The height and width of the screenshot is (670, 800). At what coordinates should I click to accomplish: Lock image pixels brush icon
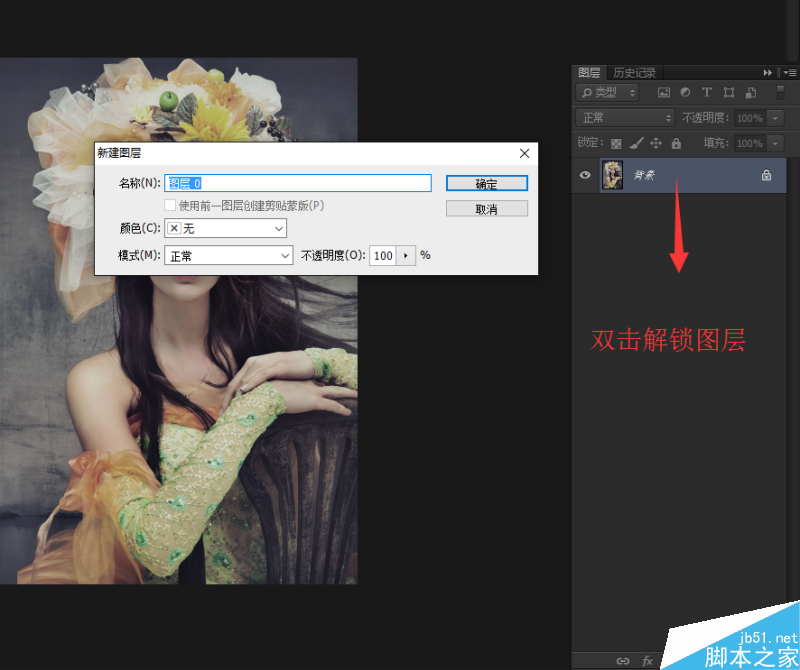(x=636, y=143)
